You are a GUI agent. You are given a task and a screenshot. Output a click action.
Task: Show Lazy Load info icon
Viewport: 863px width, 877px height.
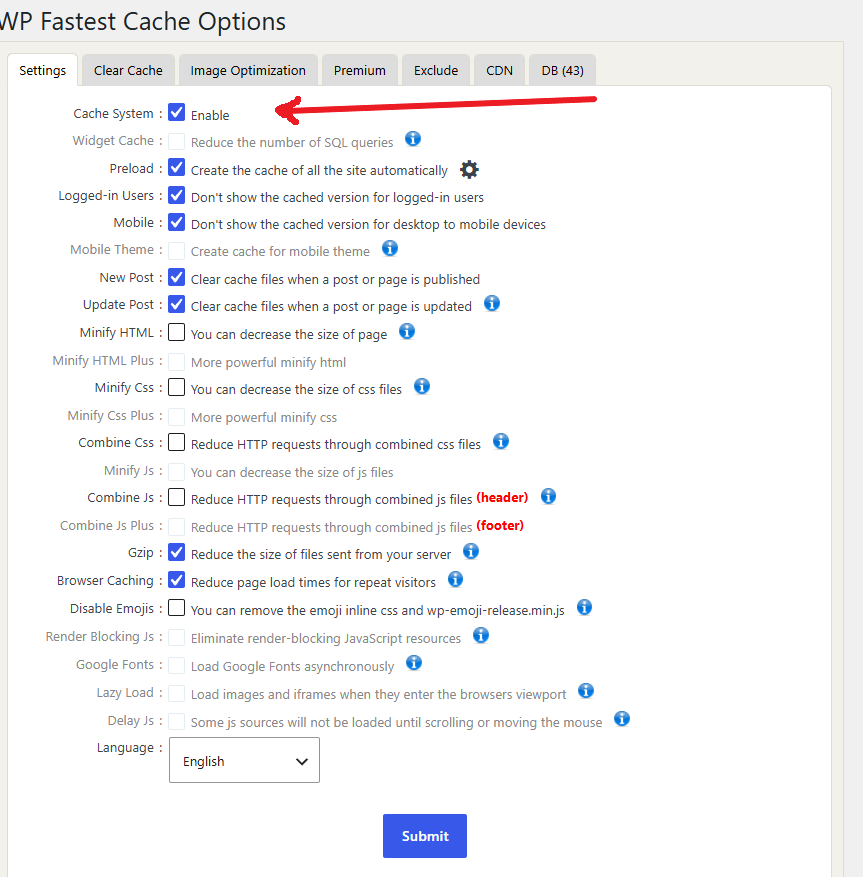point(586,691)
